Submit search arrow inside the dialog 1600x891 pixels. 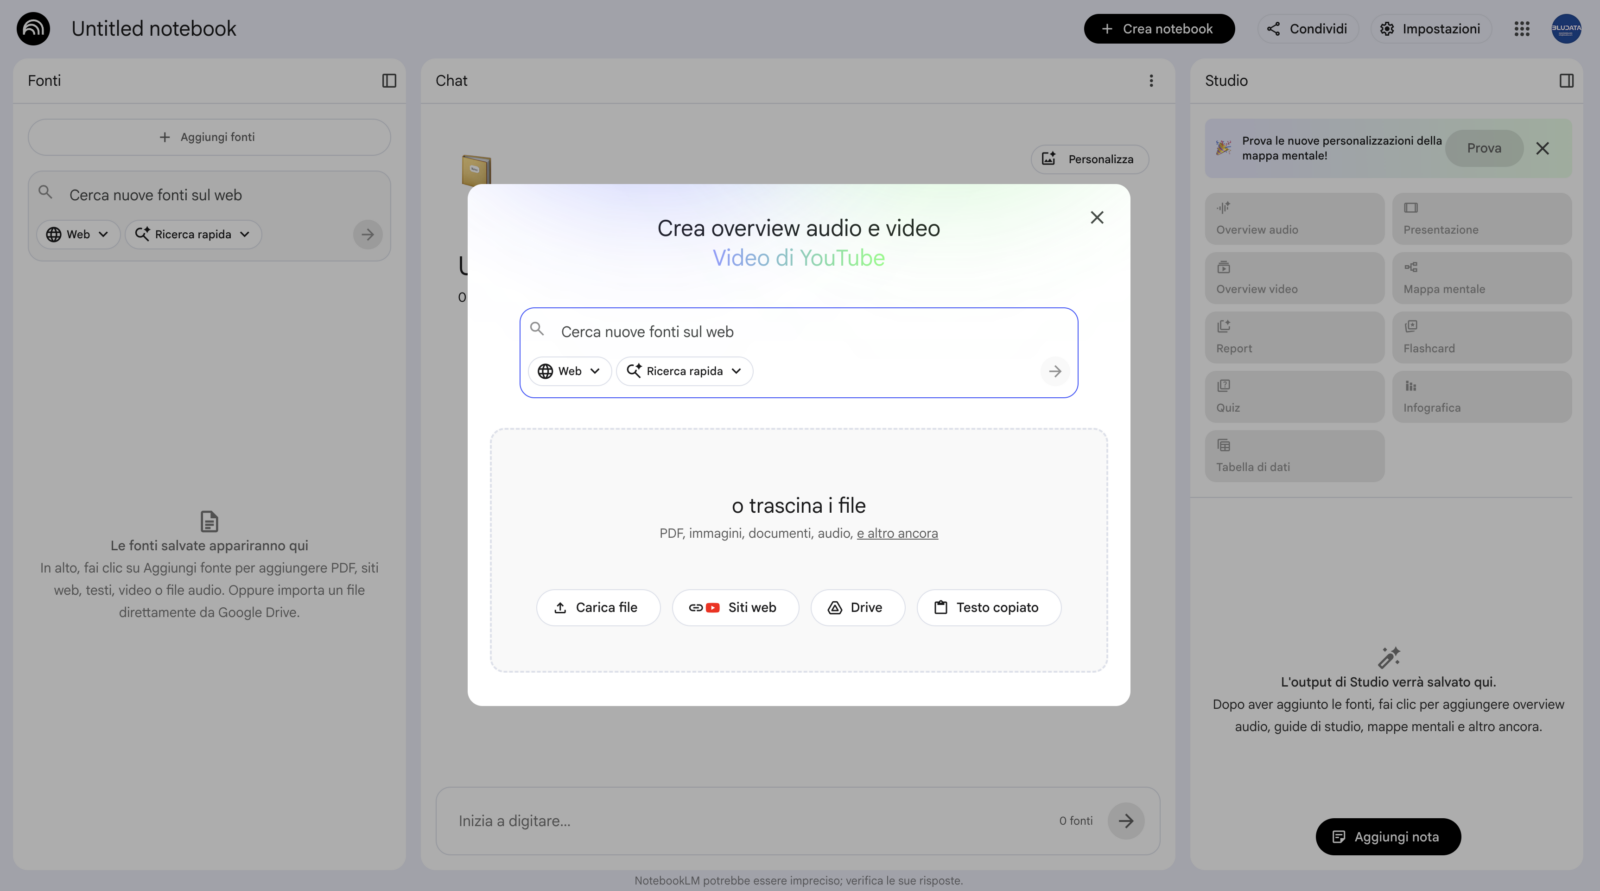tap(1055, 371)
